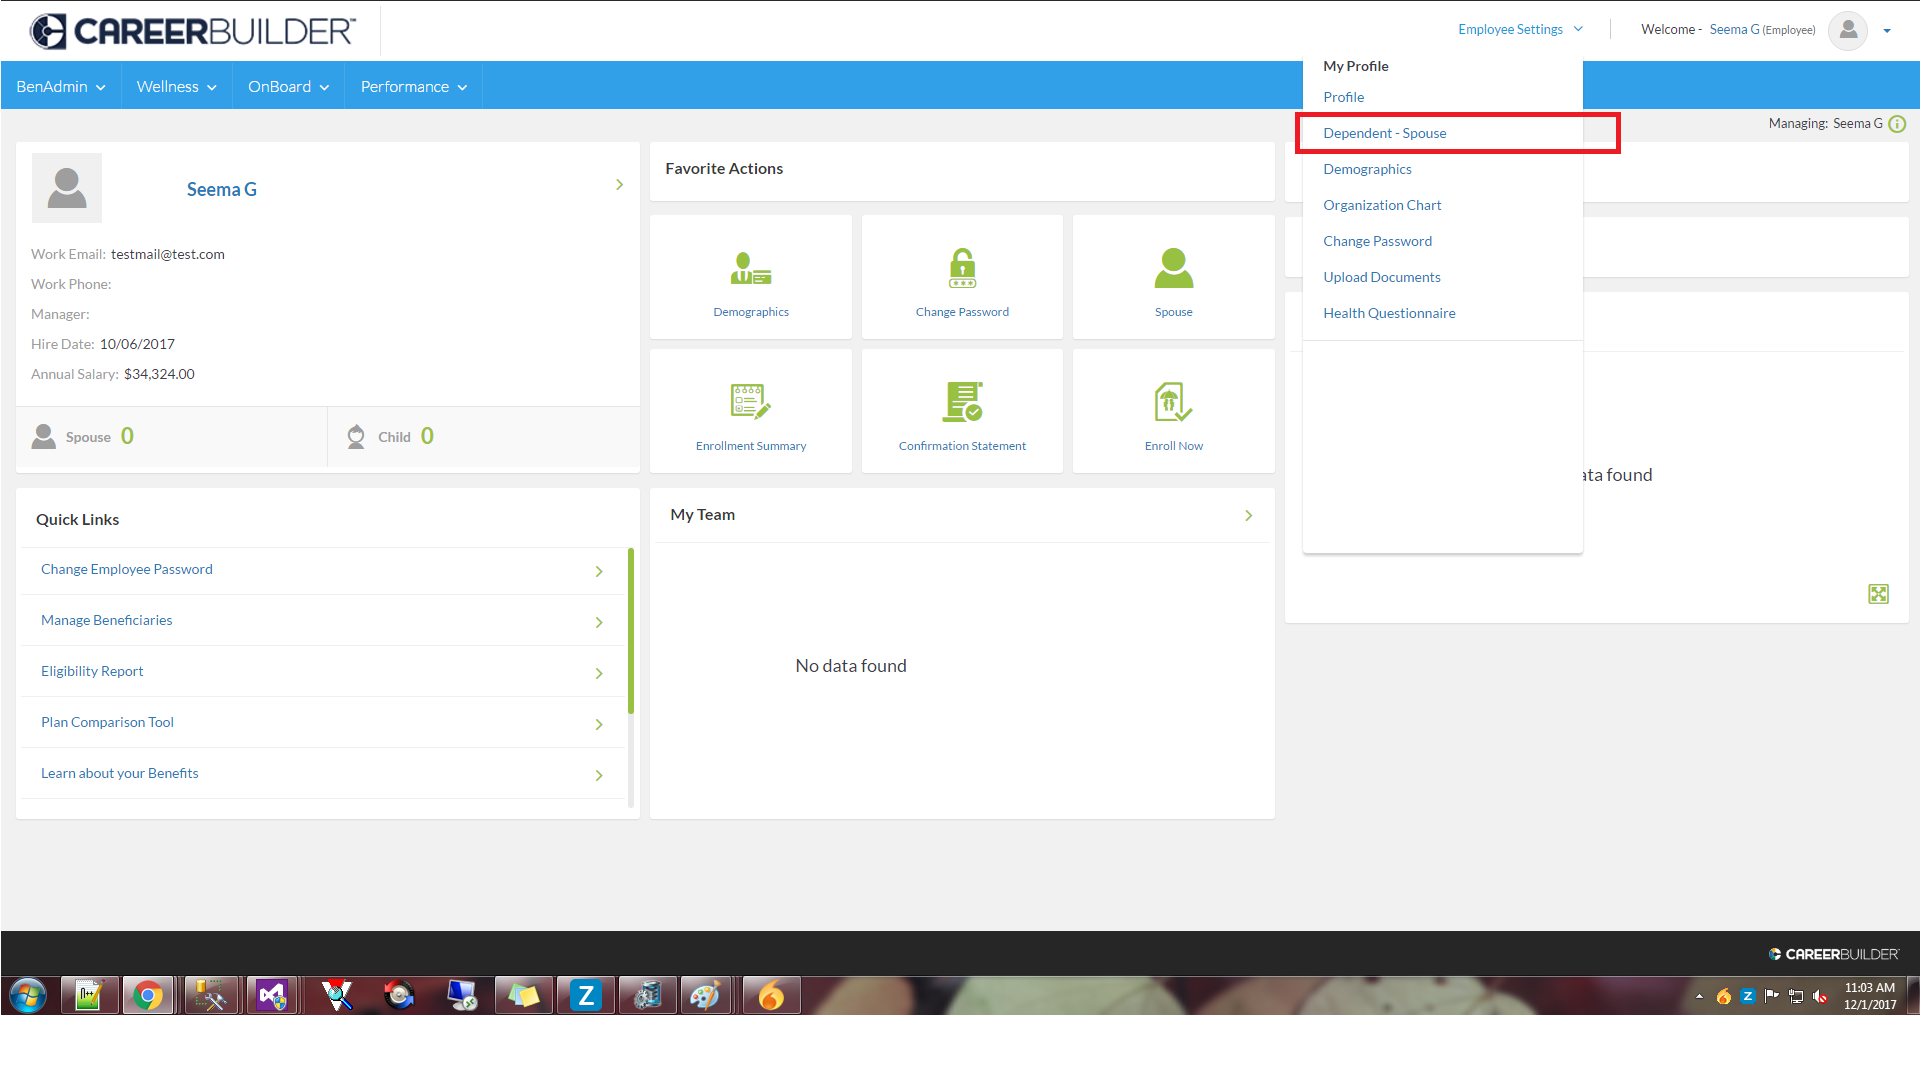This screenshot has height=1080, width=1920.
Task: Expand the Wellness dropdown menu
Action: coord(176,87)
